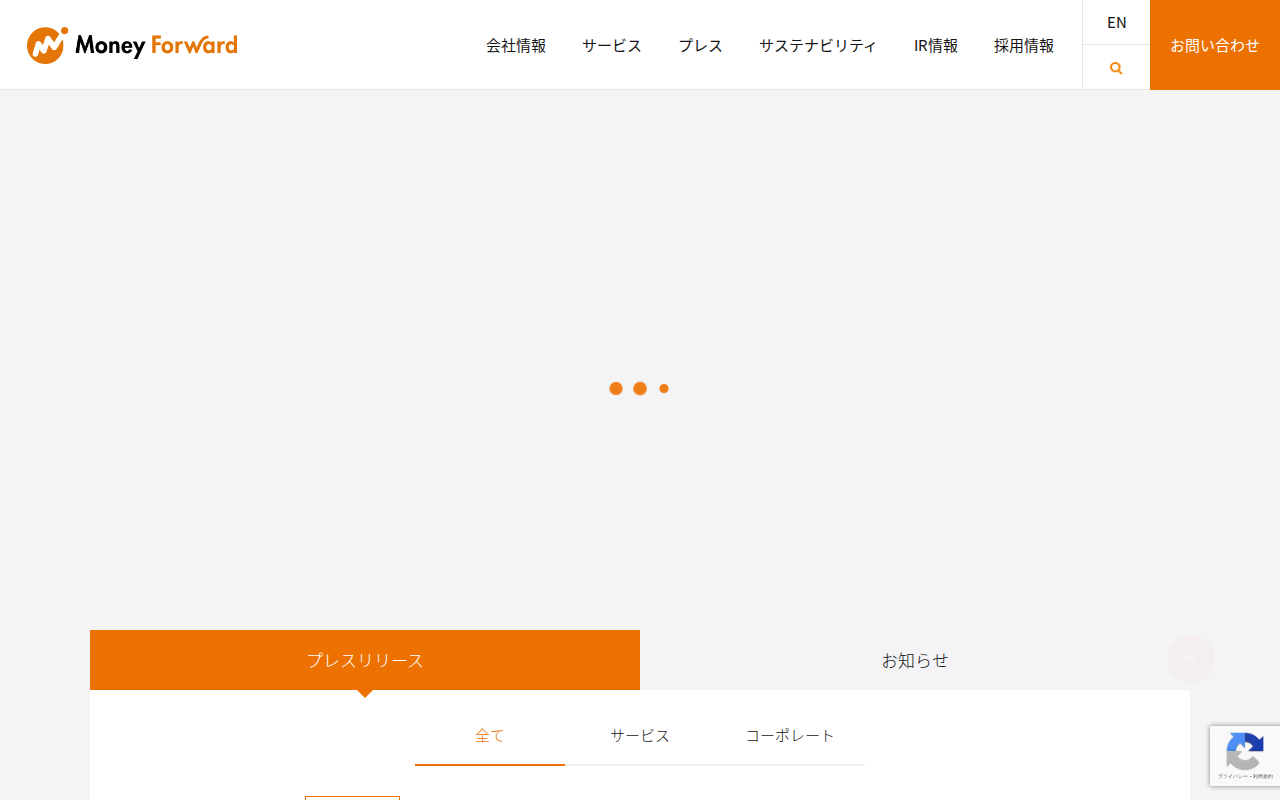This screenshot has width=1280, height=800.
Task: Click the smallest orange loading dot
Action: [x=664, y=388]
